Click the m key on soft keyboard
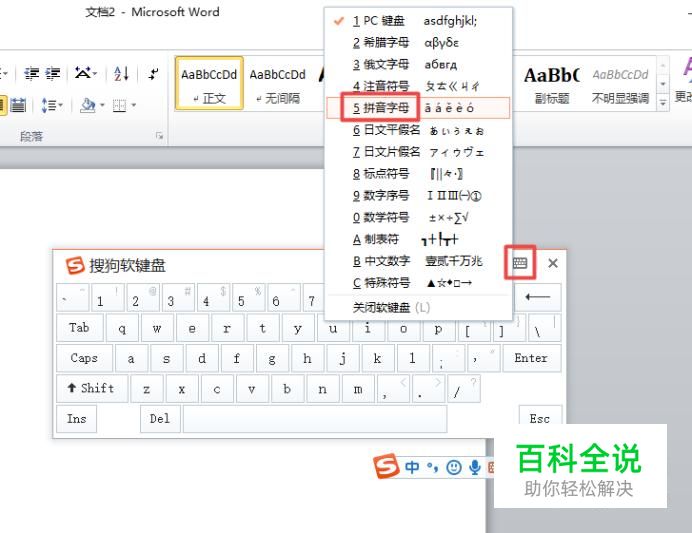This screenshot has height=533, width=692. (358, 388)
